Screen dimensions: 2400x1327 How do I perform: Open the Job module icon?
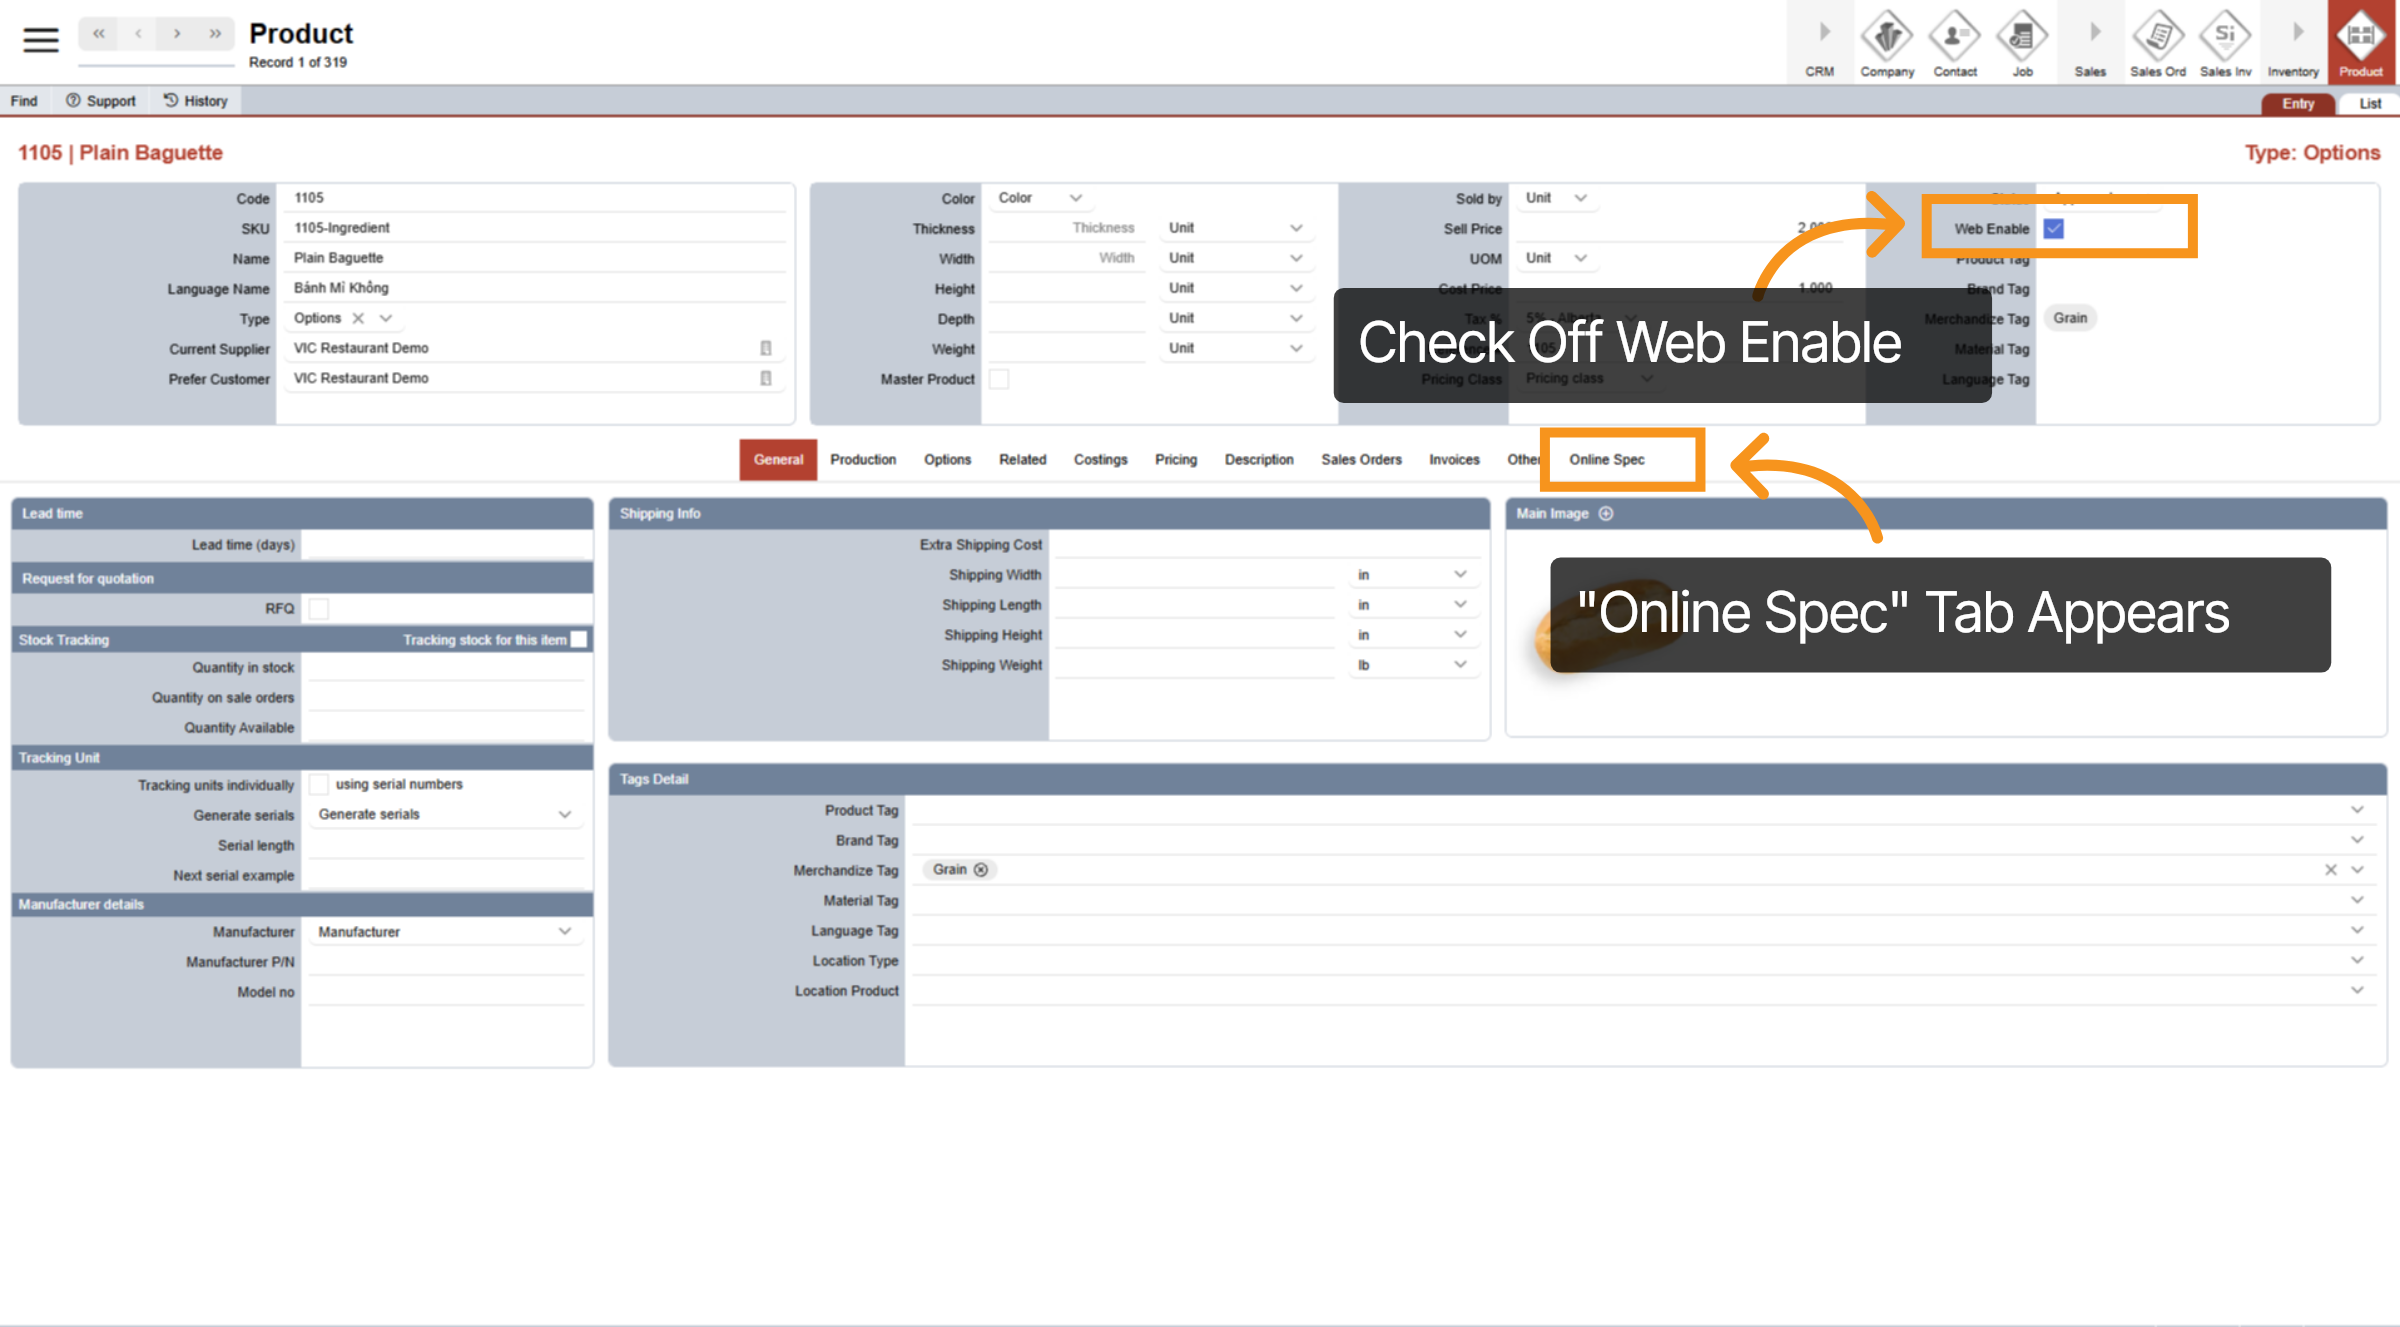[x=2022, y=42]
